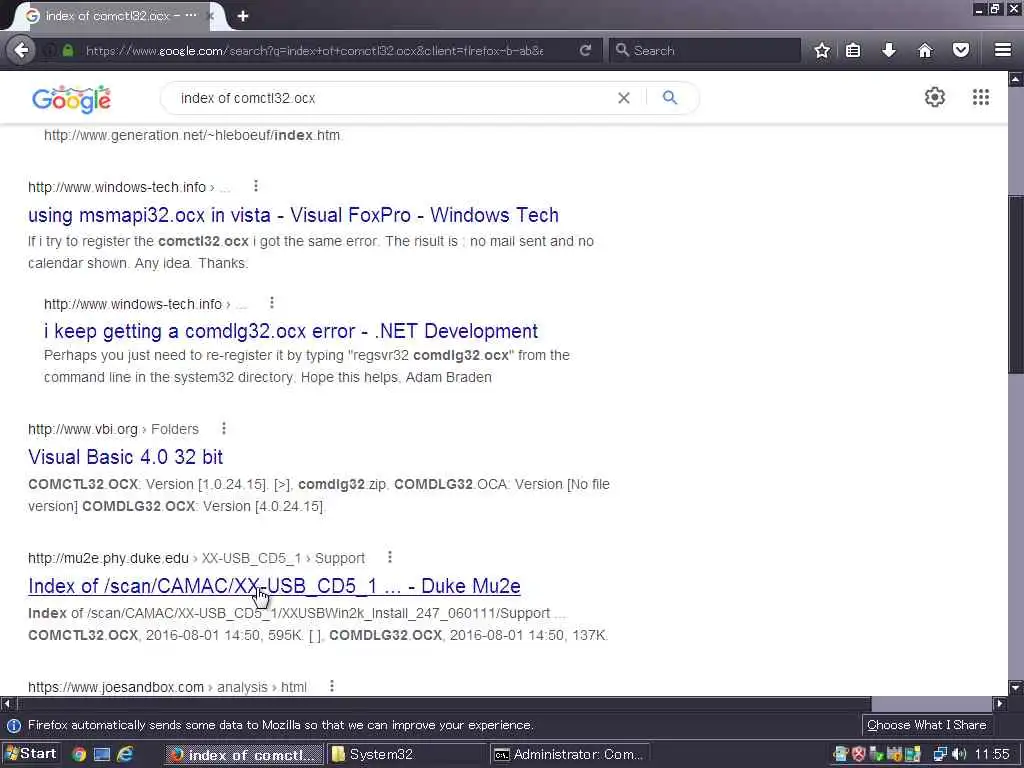Image resolution: width=1024 pixels, height=768 pixels.
Task: Reload the page with the refresh icon
Action: pos(585,50)
